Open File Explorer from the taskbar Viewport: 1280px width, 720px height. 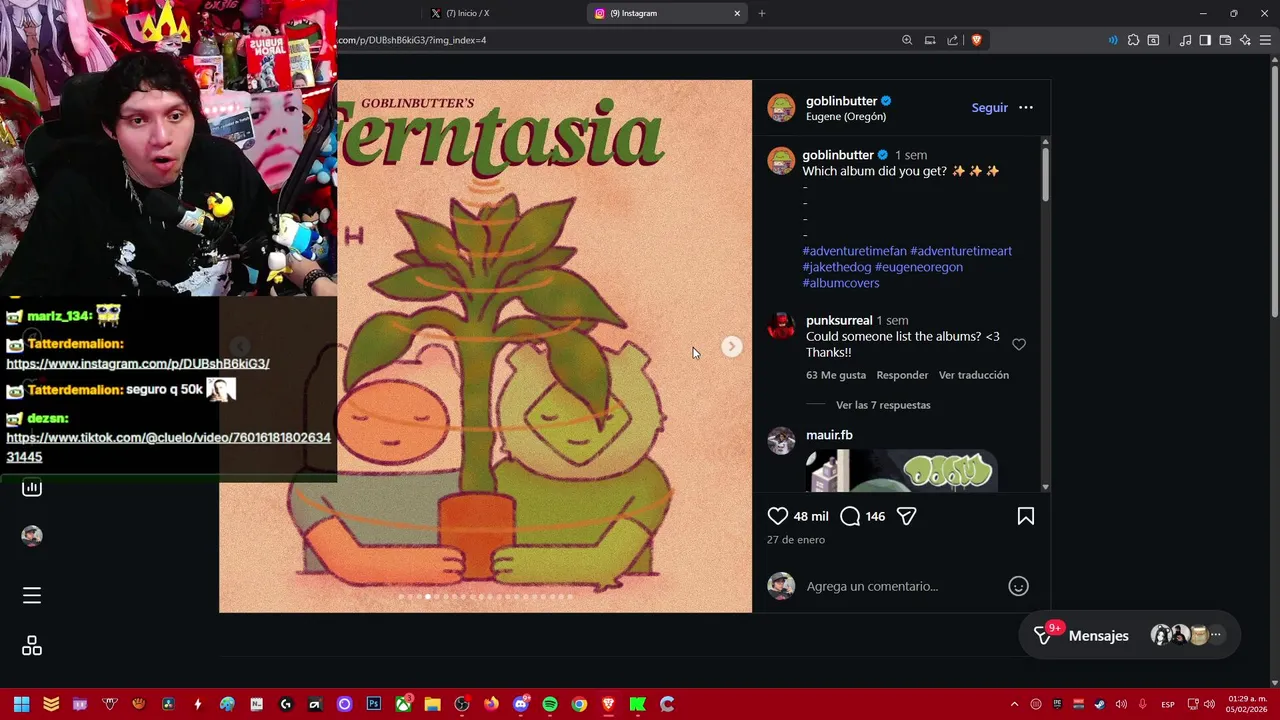pos(432,704)
